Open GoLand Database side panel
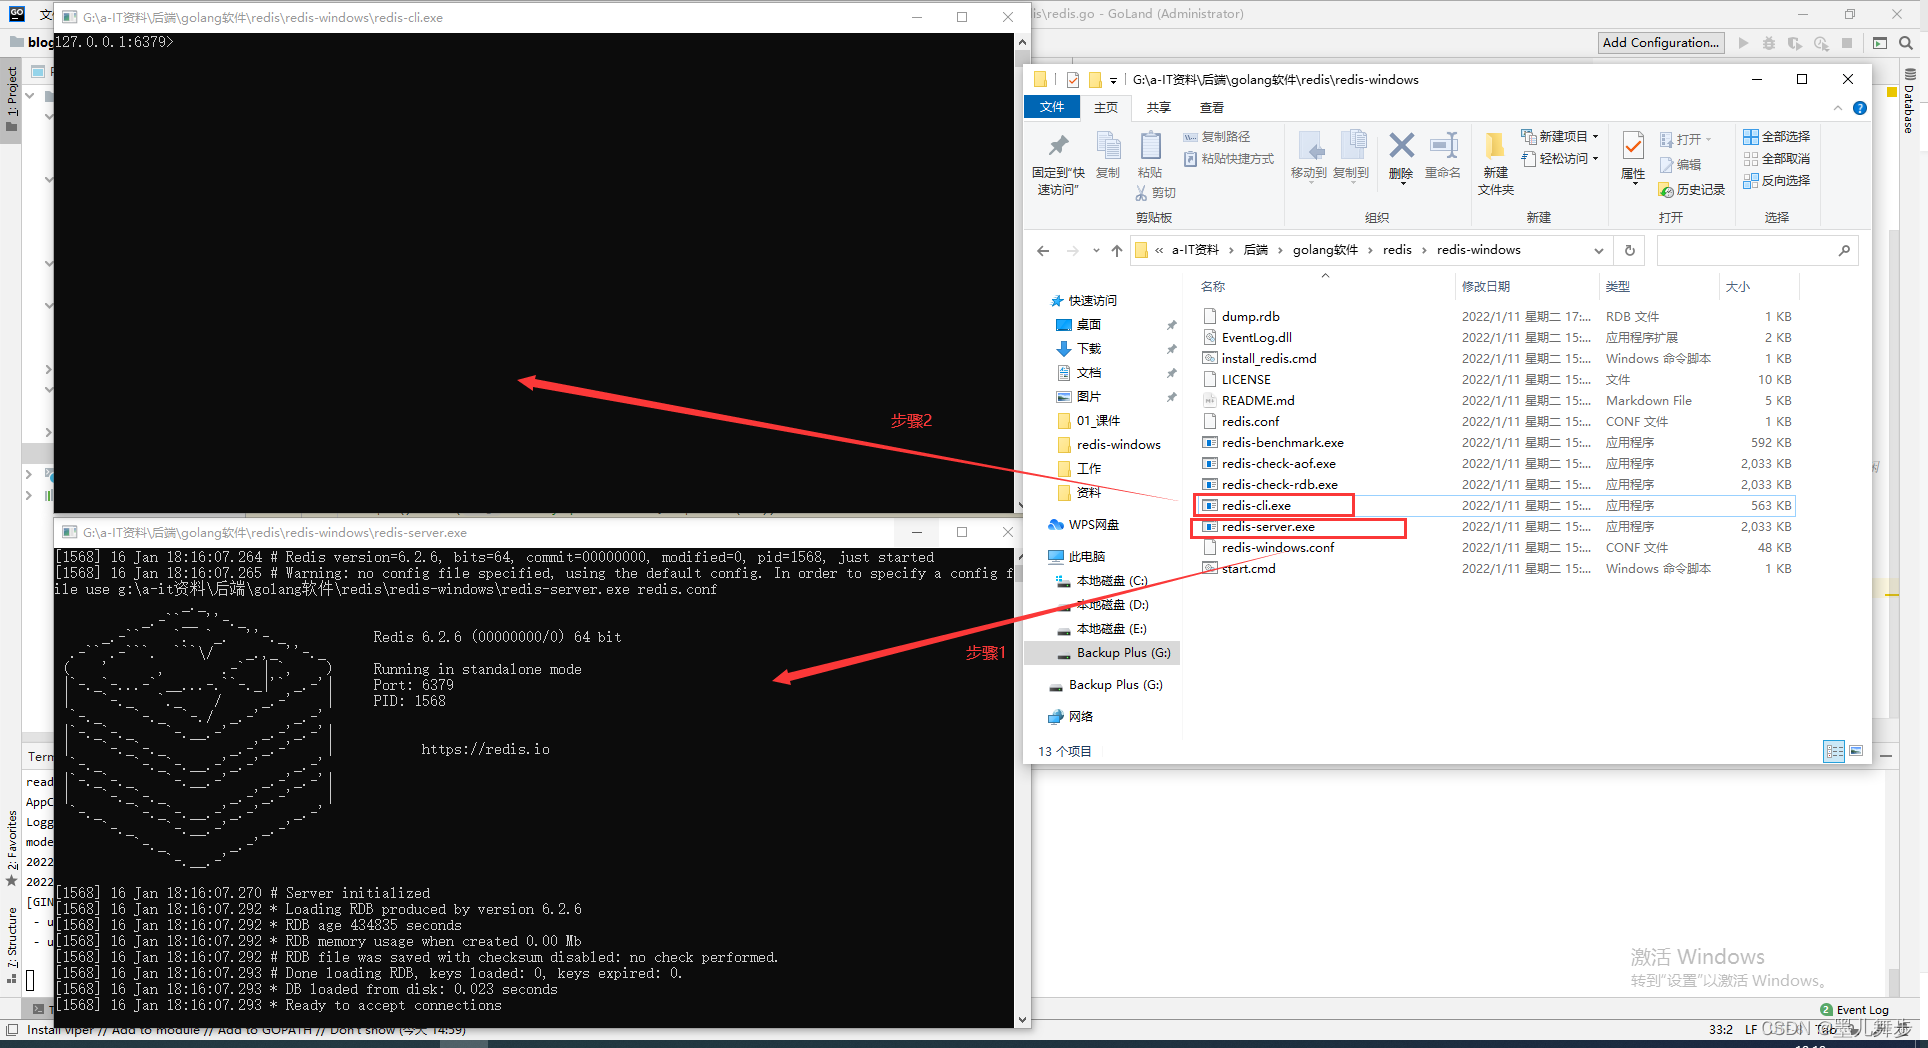This screenshot has height=1048, width=1928. tap(1909, 102)
